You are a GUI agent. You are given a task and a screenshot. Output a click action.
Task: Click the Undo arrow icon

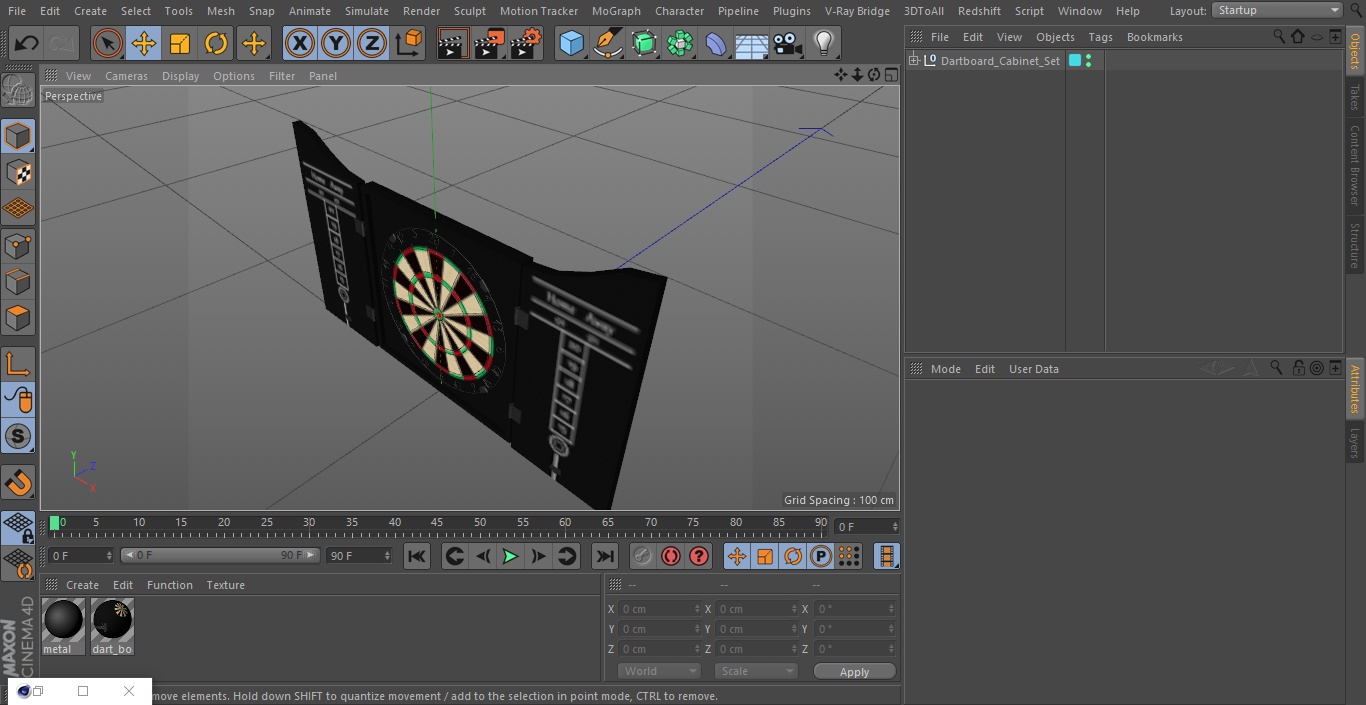(x=27, y=43)
